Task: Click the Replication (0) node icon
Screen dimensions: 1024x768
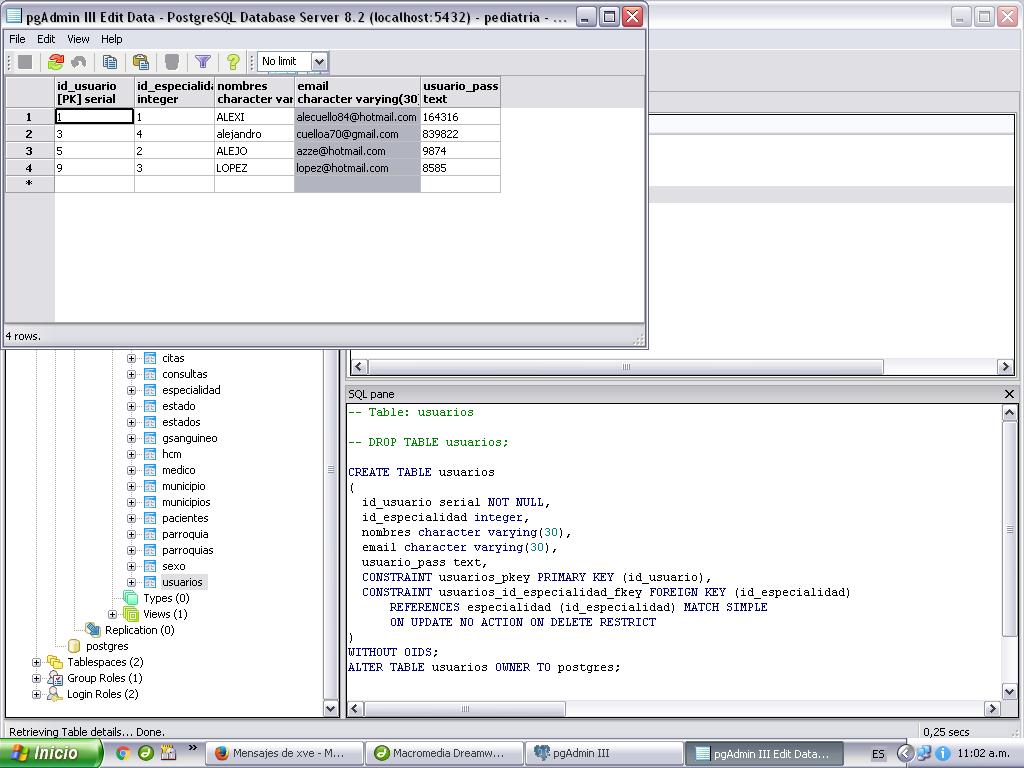Action: point(93,630)
